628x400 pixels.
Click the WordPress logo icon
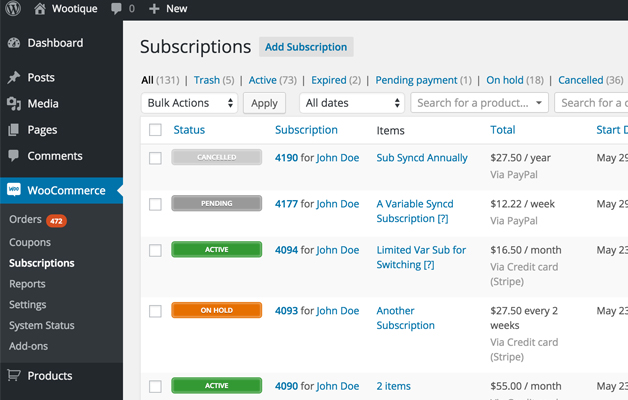coord(13,8)
